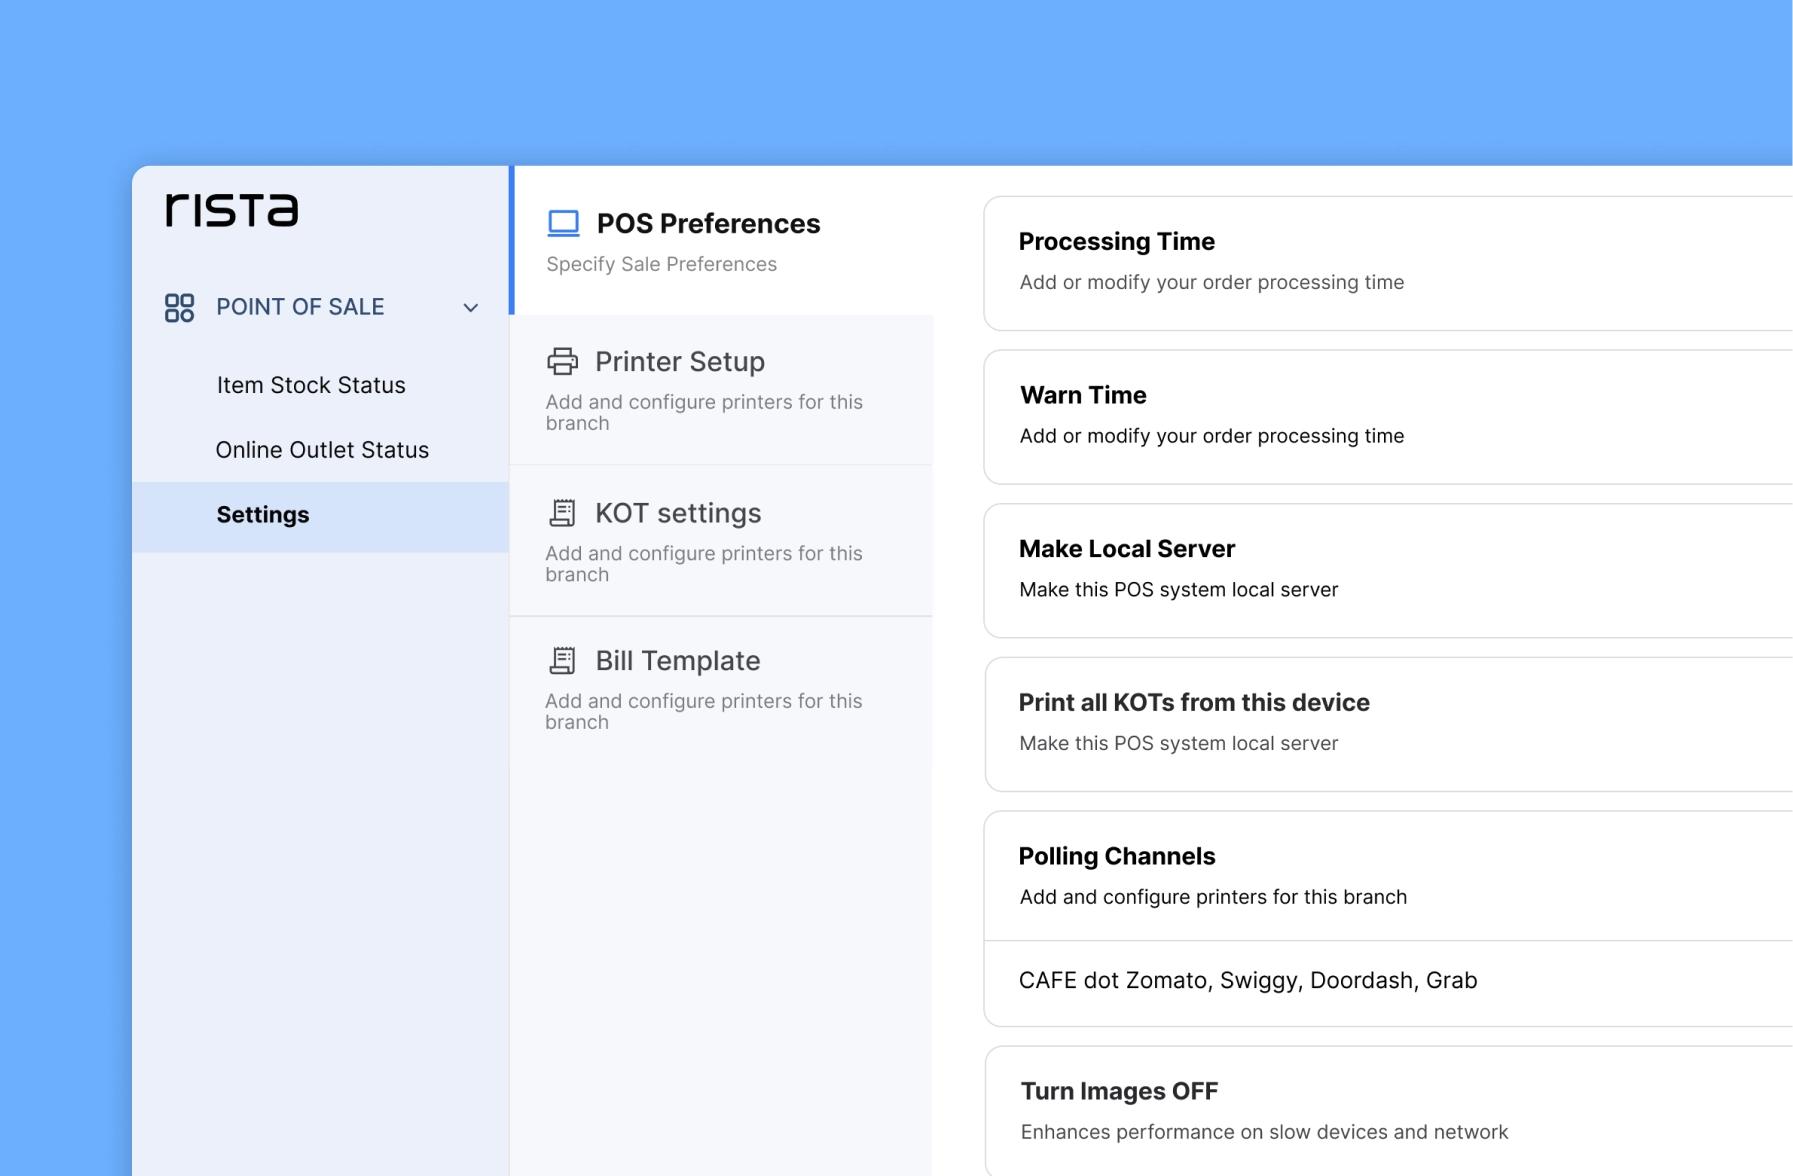Screen dimensions: 1793x1176
Task: Select the Bill Template tab
Action: coord(677,660)
